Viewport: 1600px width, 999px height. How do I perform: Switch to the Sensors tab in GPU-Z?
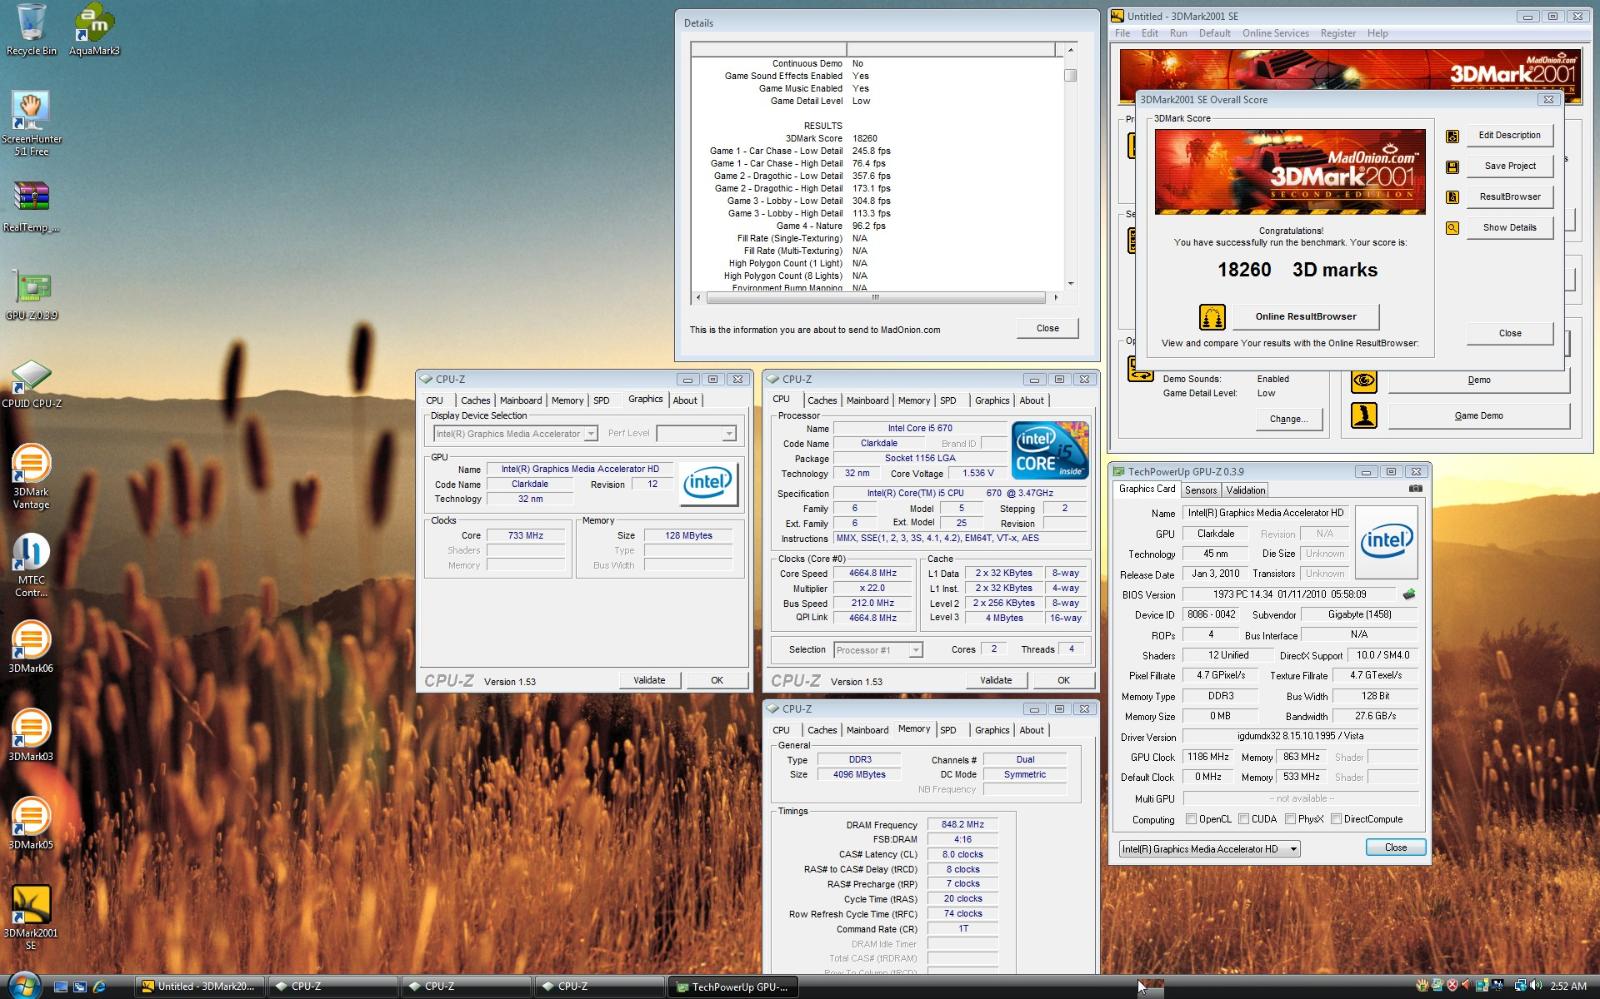click(x=1201, y=490)
